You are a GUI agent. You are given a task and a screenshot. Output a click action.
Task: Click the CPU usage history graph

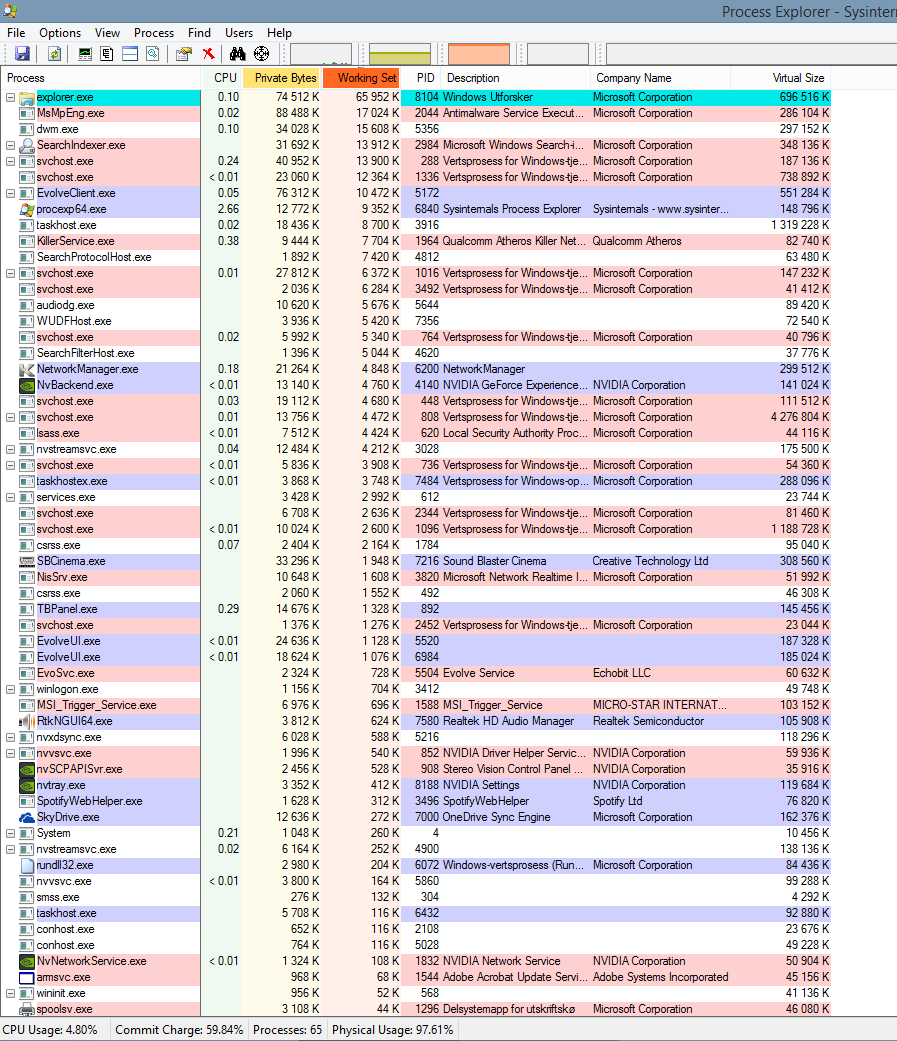321,54
